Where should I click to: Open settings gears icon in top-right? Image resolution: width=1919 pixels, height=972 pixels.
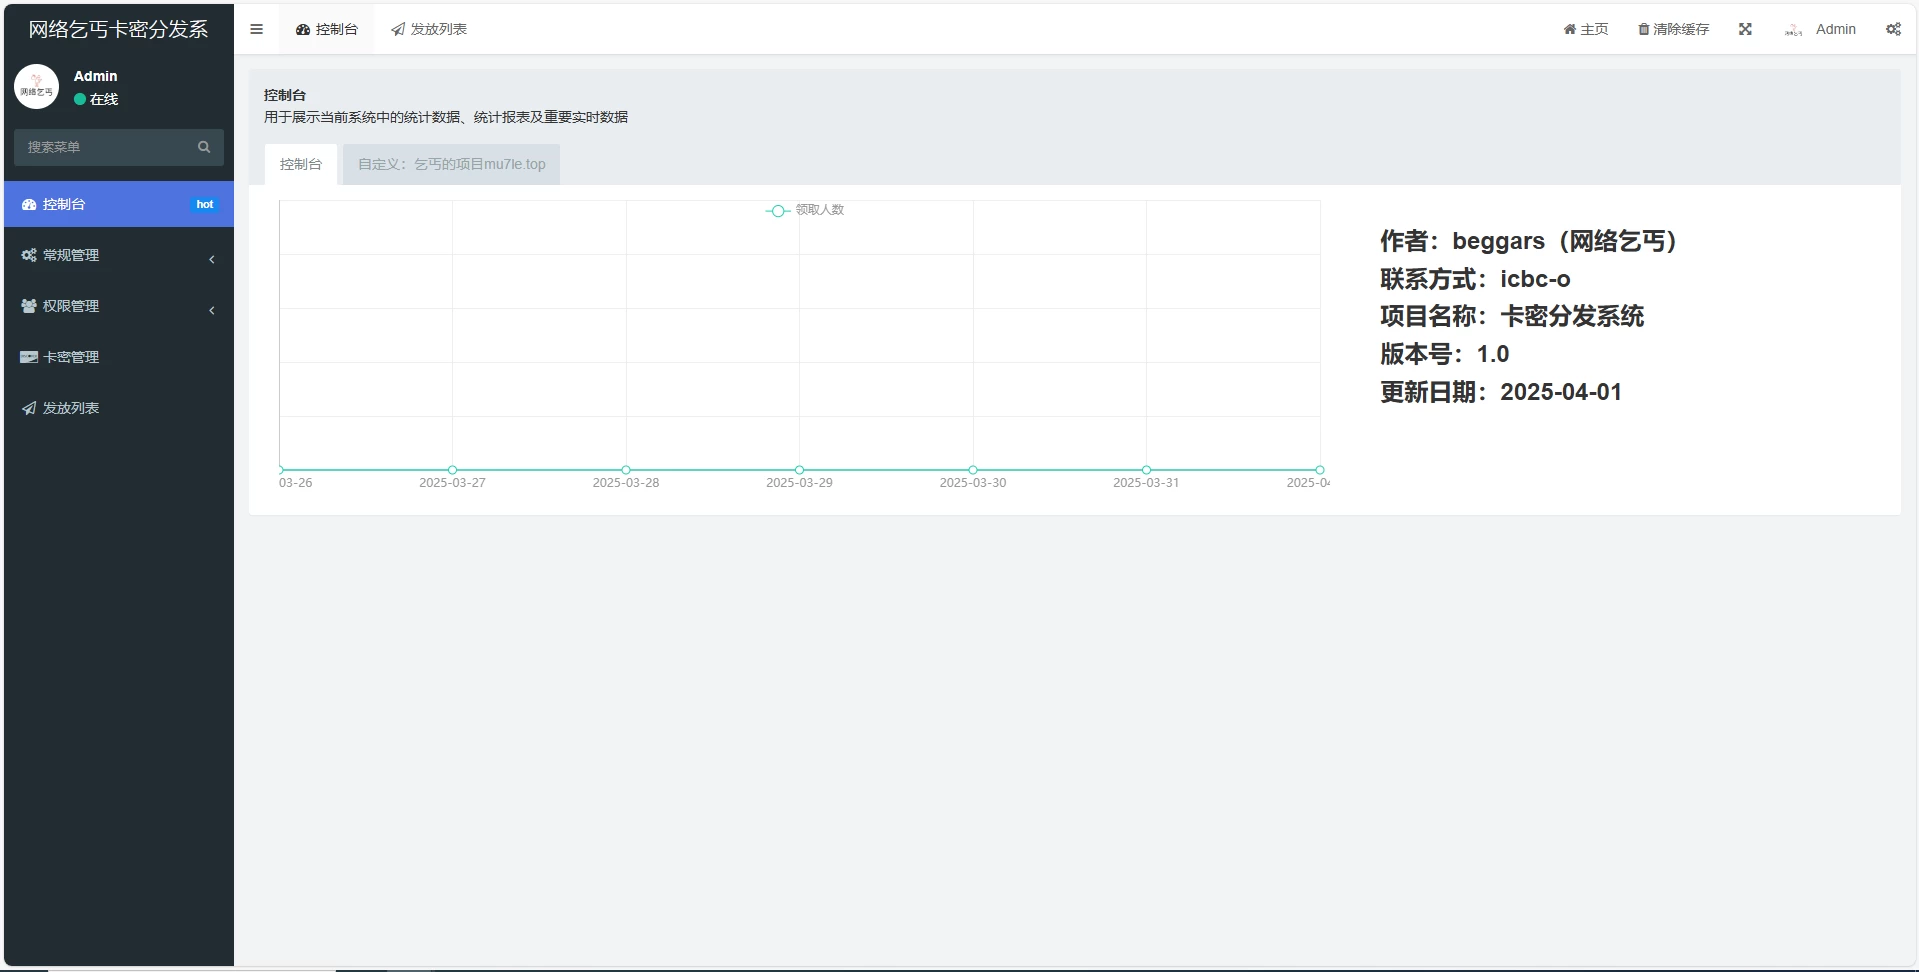pos(1893,29)
